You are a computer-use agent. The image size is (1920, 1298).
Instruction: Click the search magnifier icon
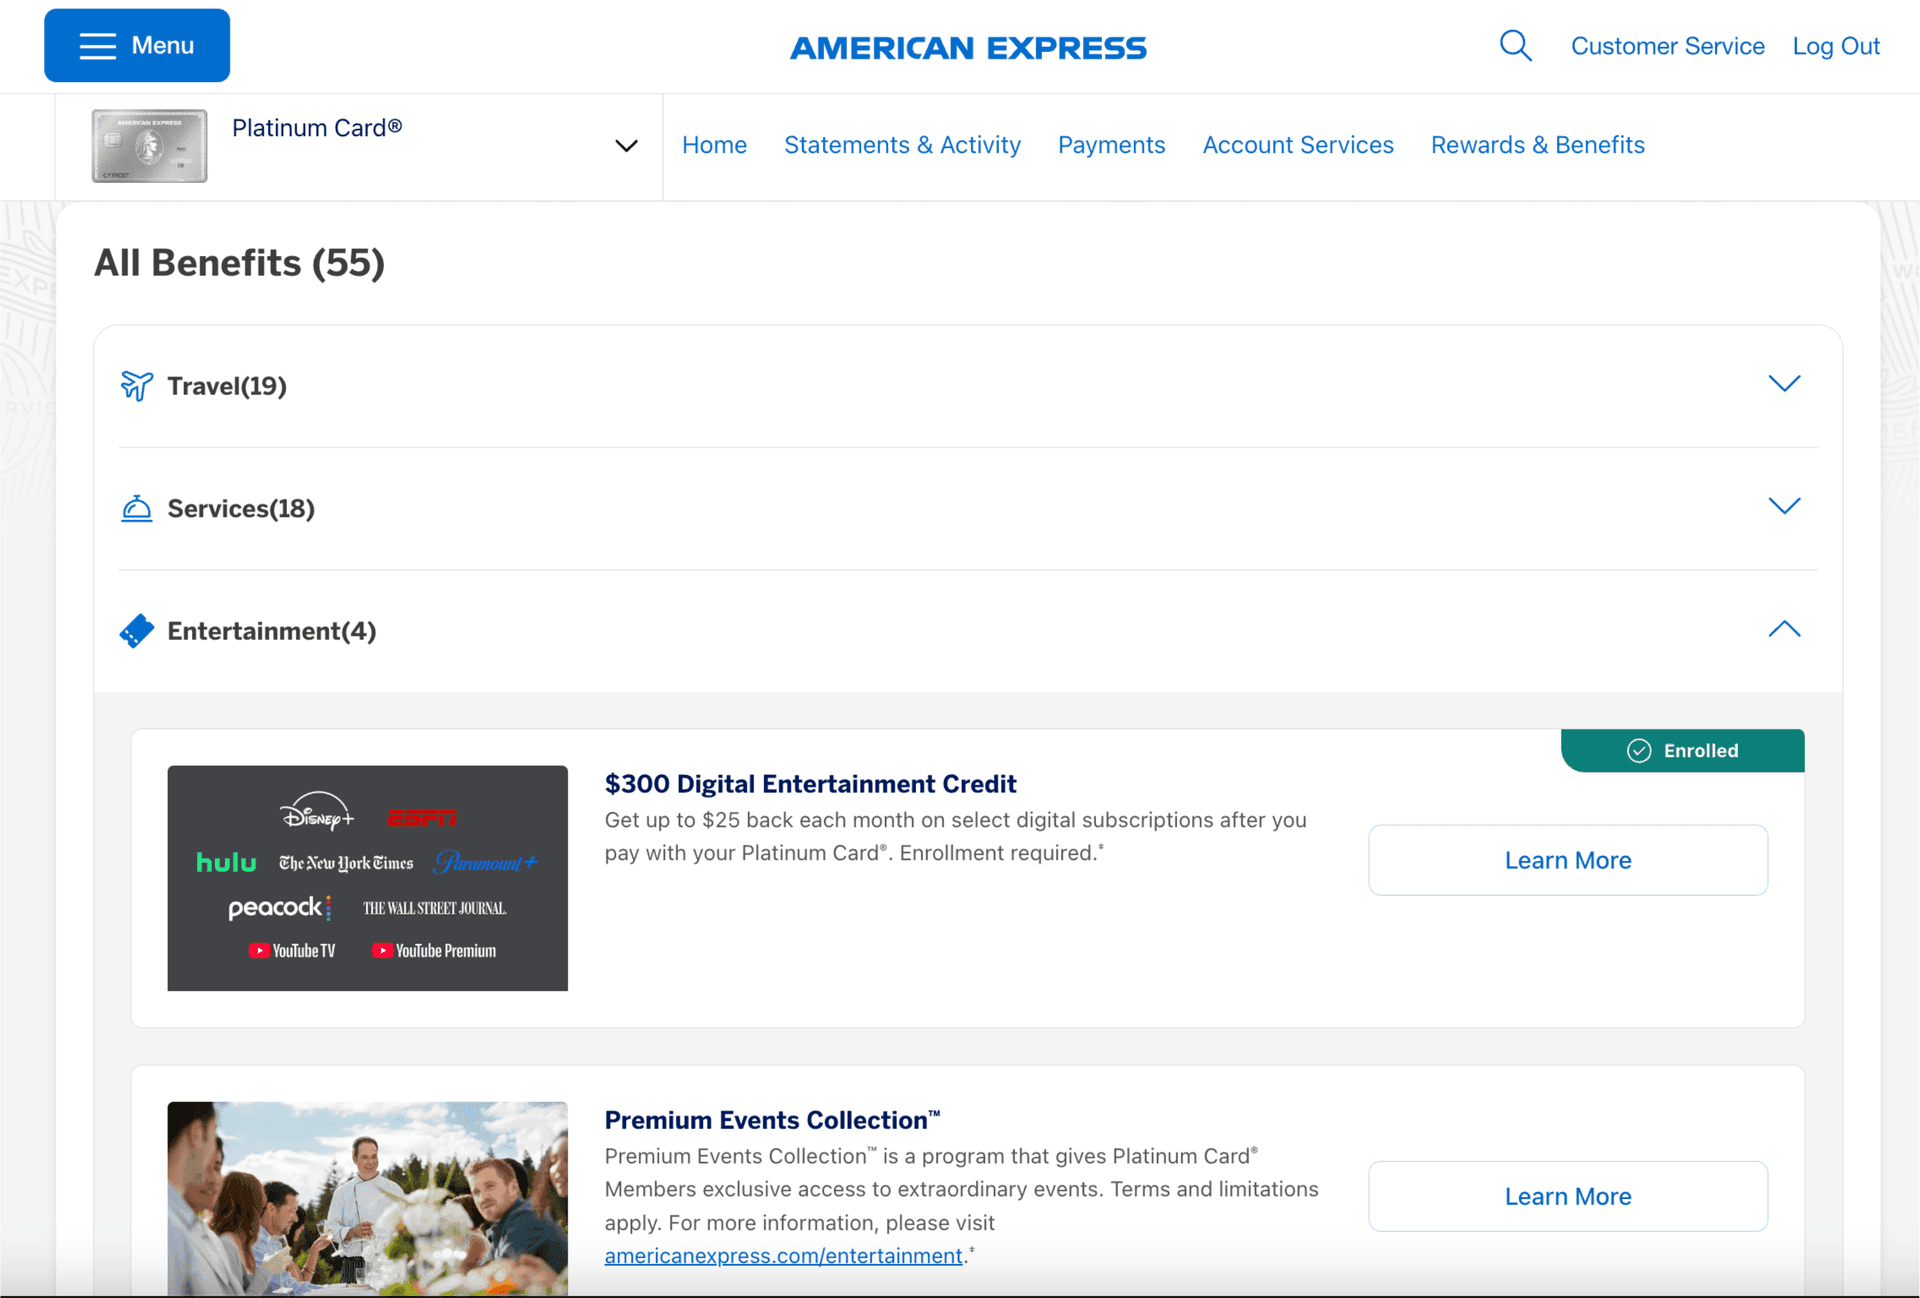tap(1515, 46)
